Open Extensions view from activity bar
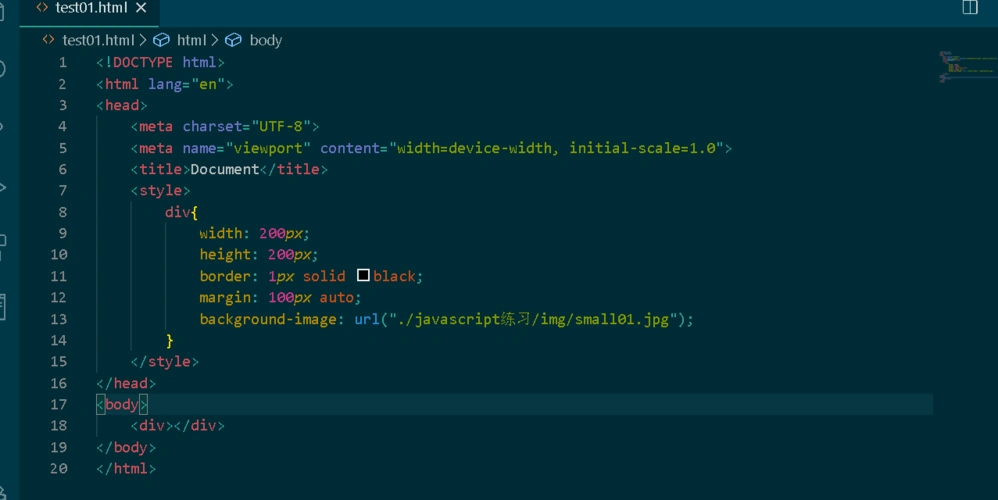The image size is (998, 500). tap(3, 242)
